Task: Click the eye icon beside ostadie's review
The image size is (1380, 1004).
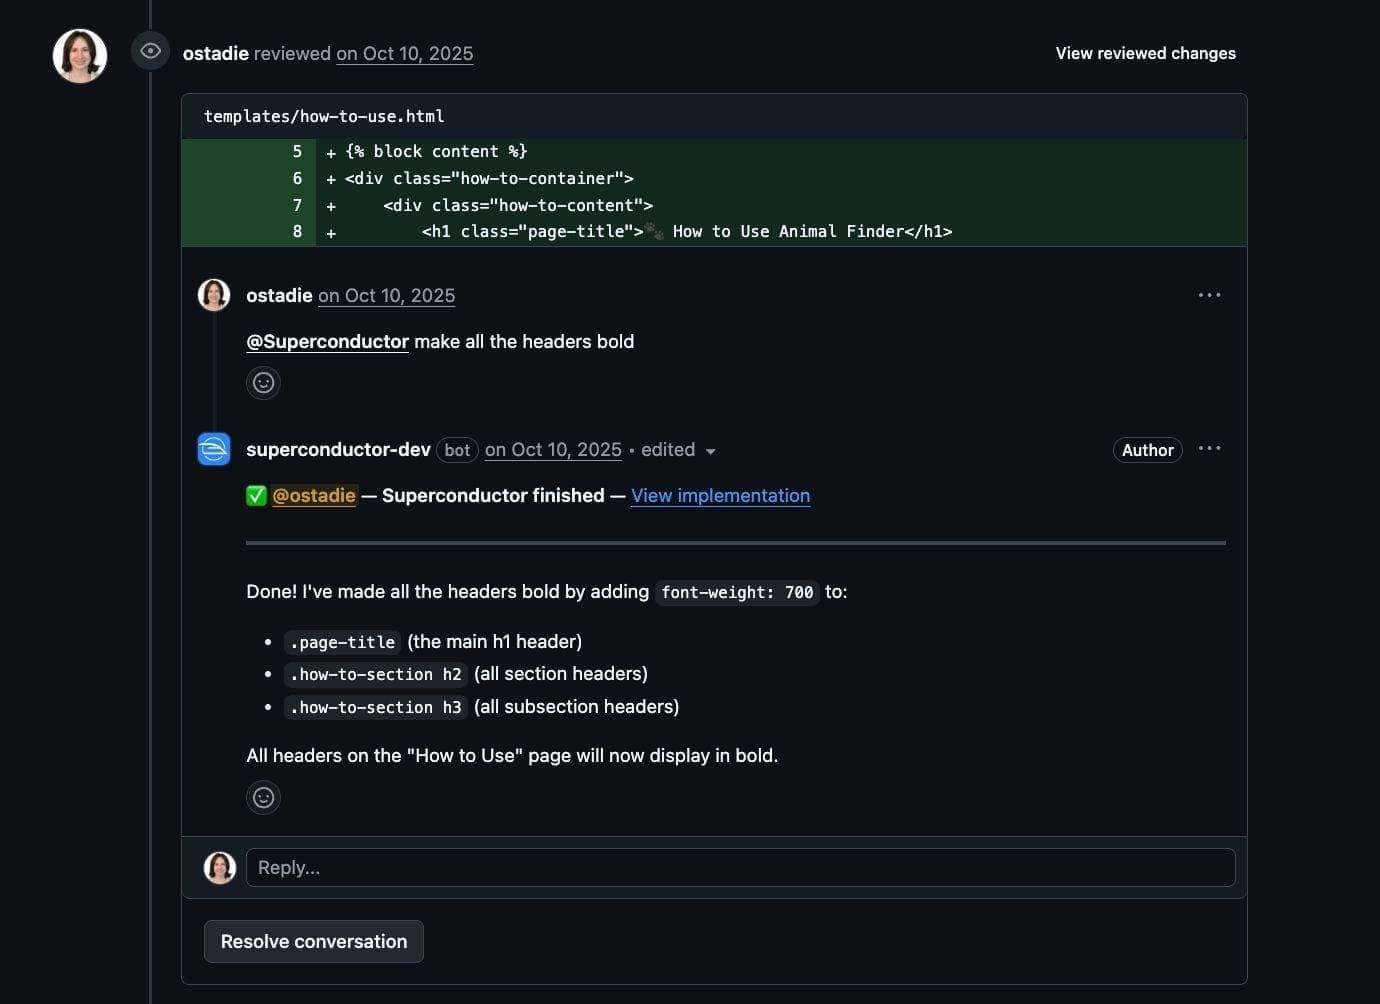Action: click(150, 50)
